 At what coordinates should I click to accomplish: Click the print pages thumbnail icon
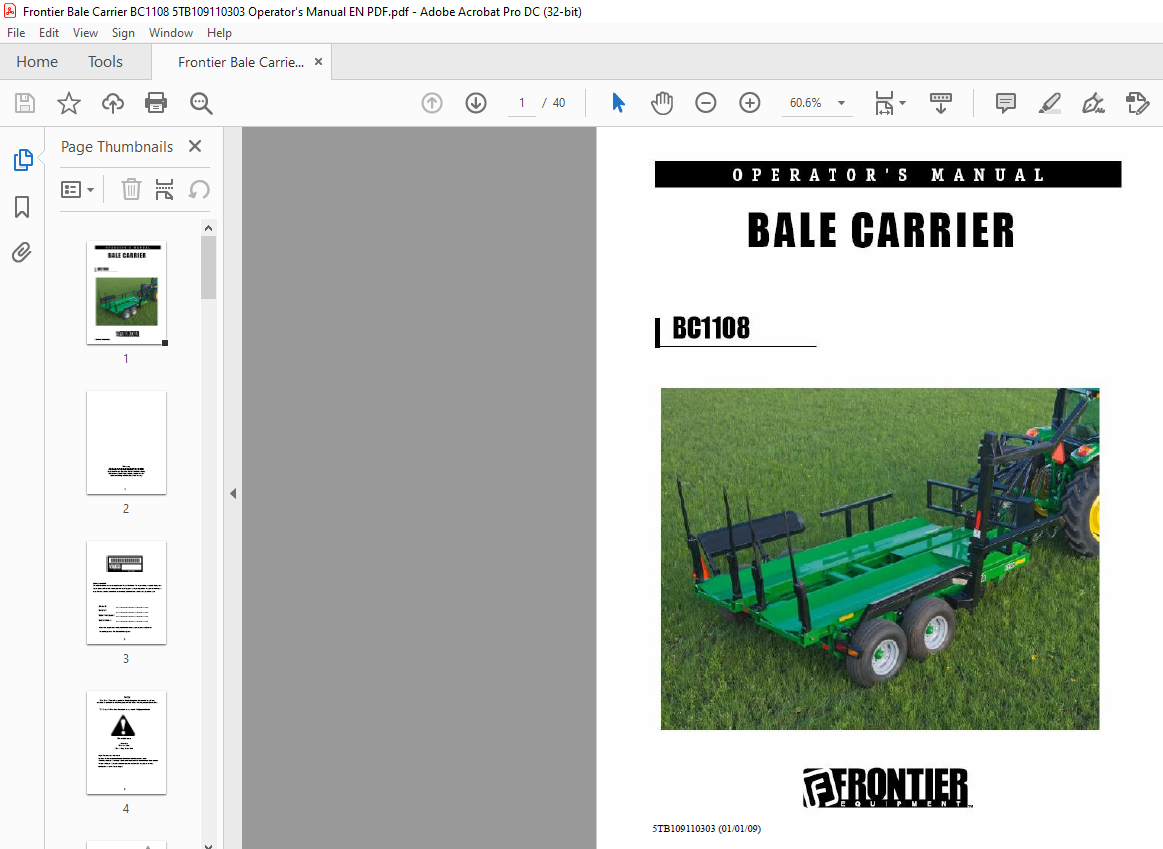coord(164,189)
